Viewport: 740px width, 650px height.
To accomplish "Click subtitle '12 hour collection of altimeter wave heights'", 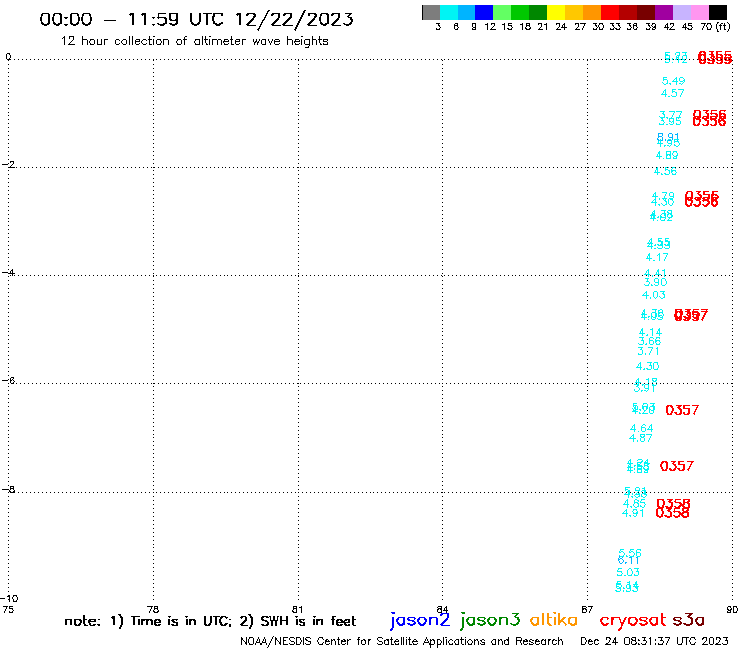I will 194,41.
